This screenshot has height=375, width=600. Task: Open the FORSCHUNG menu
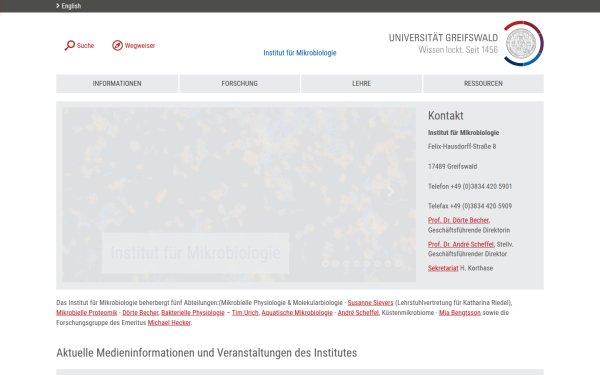pyautogui.click(x=240, y=83)
